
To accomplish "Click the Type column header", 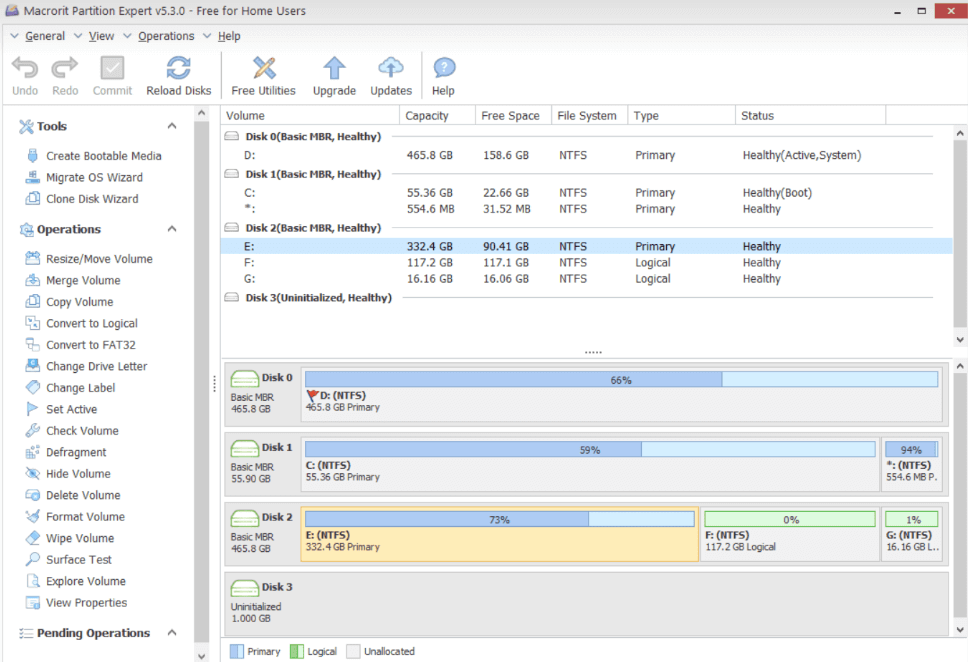I will click(x=681, y=115).
